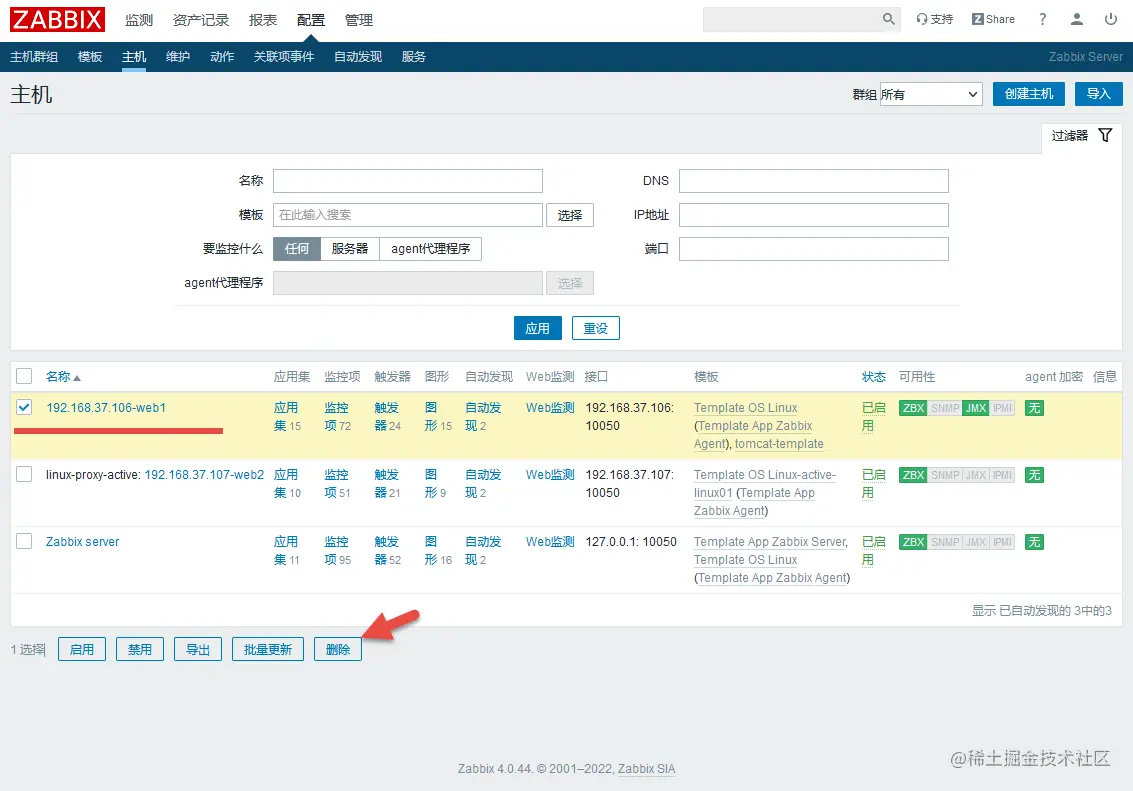Image resolution: width=1133 pixels, height=791 pixels.
Task: Check the Zabbix server host checkbox
Action: click(x=25, y=541)
